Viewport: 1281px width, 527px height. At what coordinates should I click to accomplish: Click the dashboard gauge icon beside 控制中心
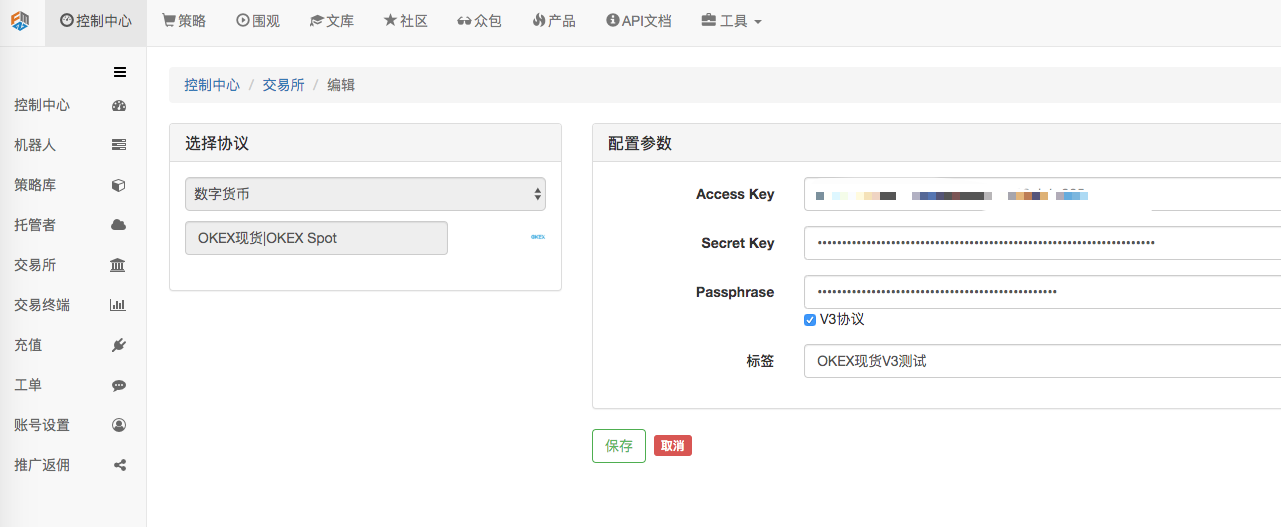click(x=119, y=105)
